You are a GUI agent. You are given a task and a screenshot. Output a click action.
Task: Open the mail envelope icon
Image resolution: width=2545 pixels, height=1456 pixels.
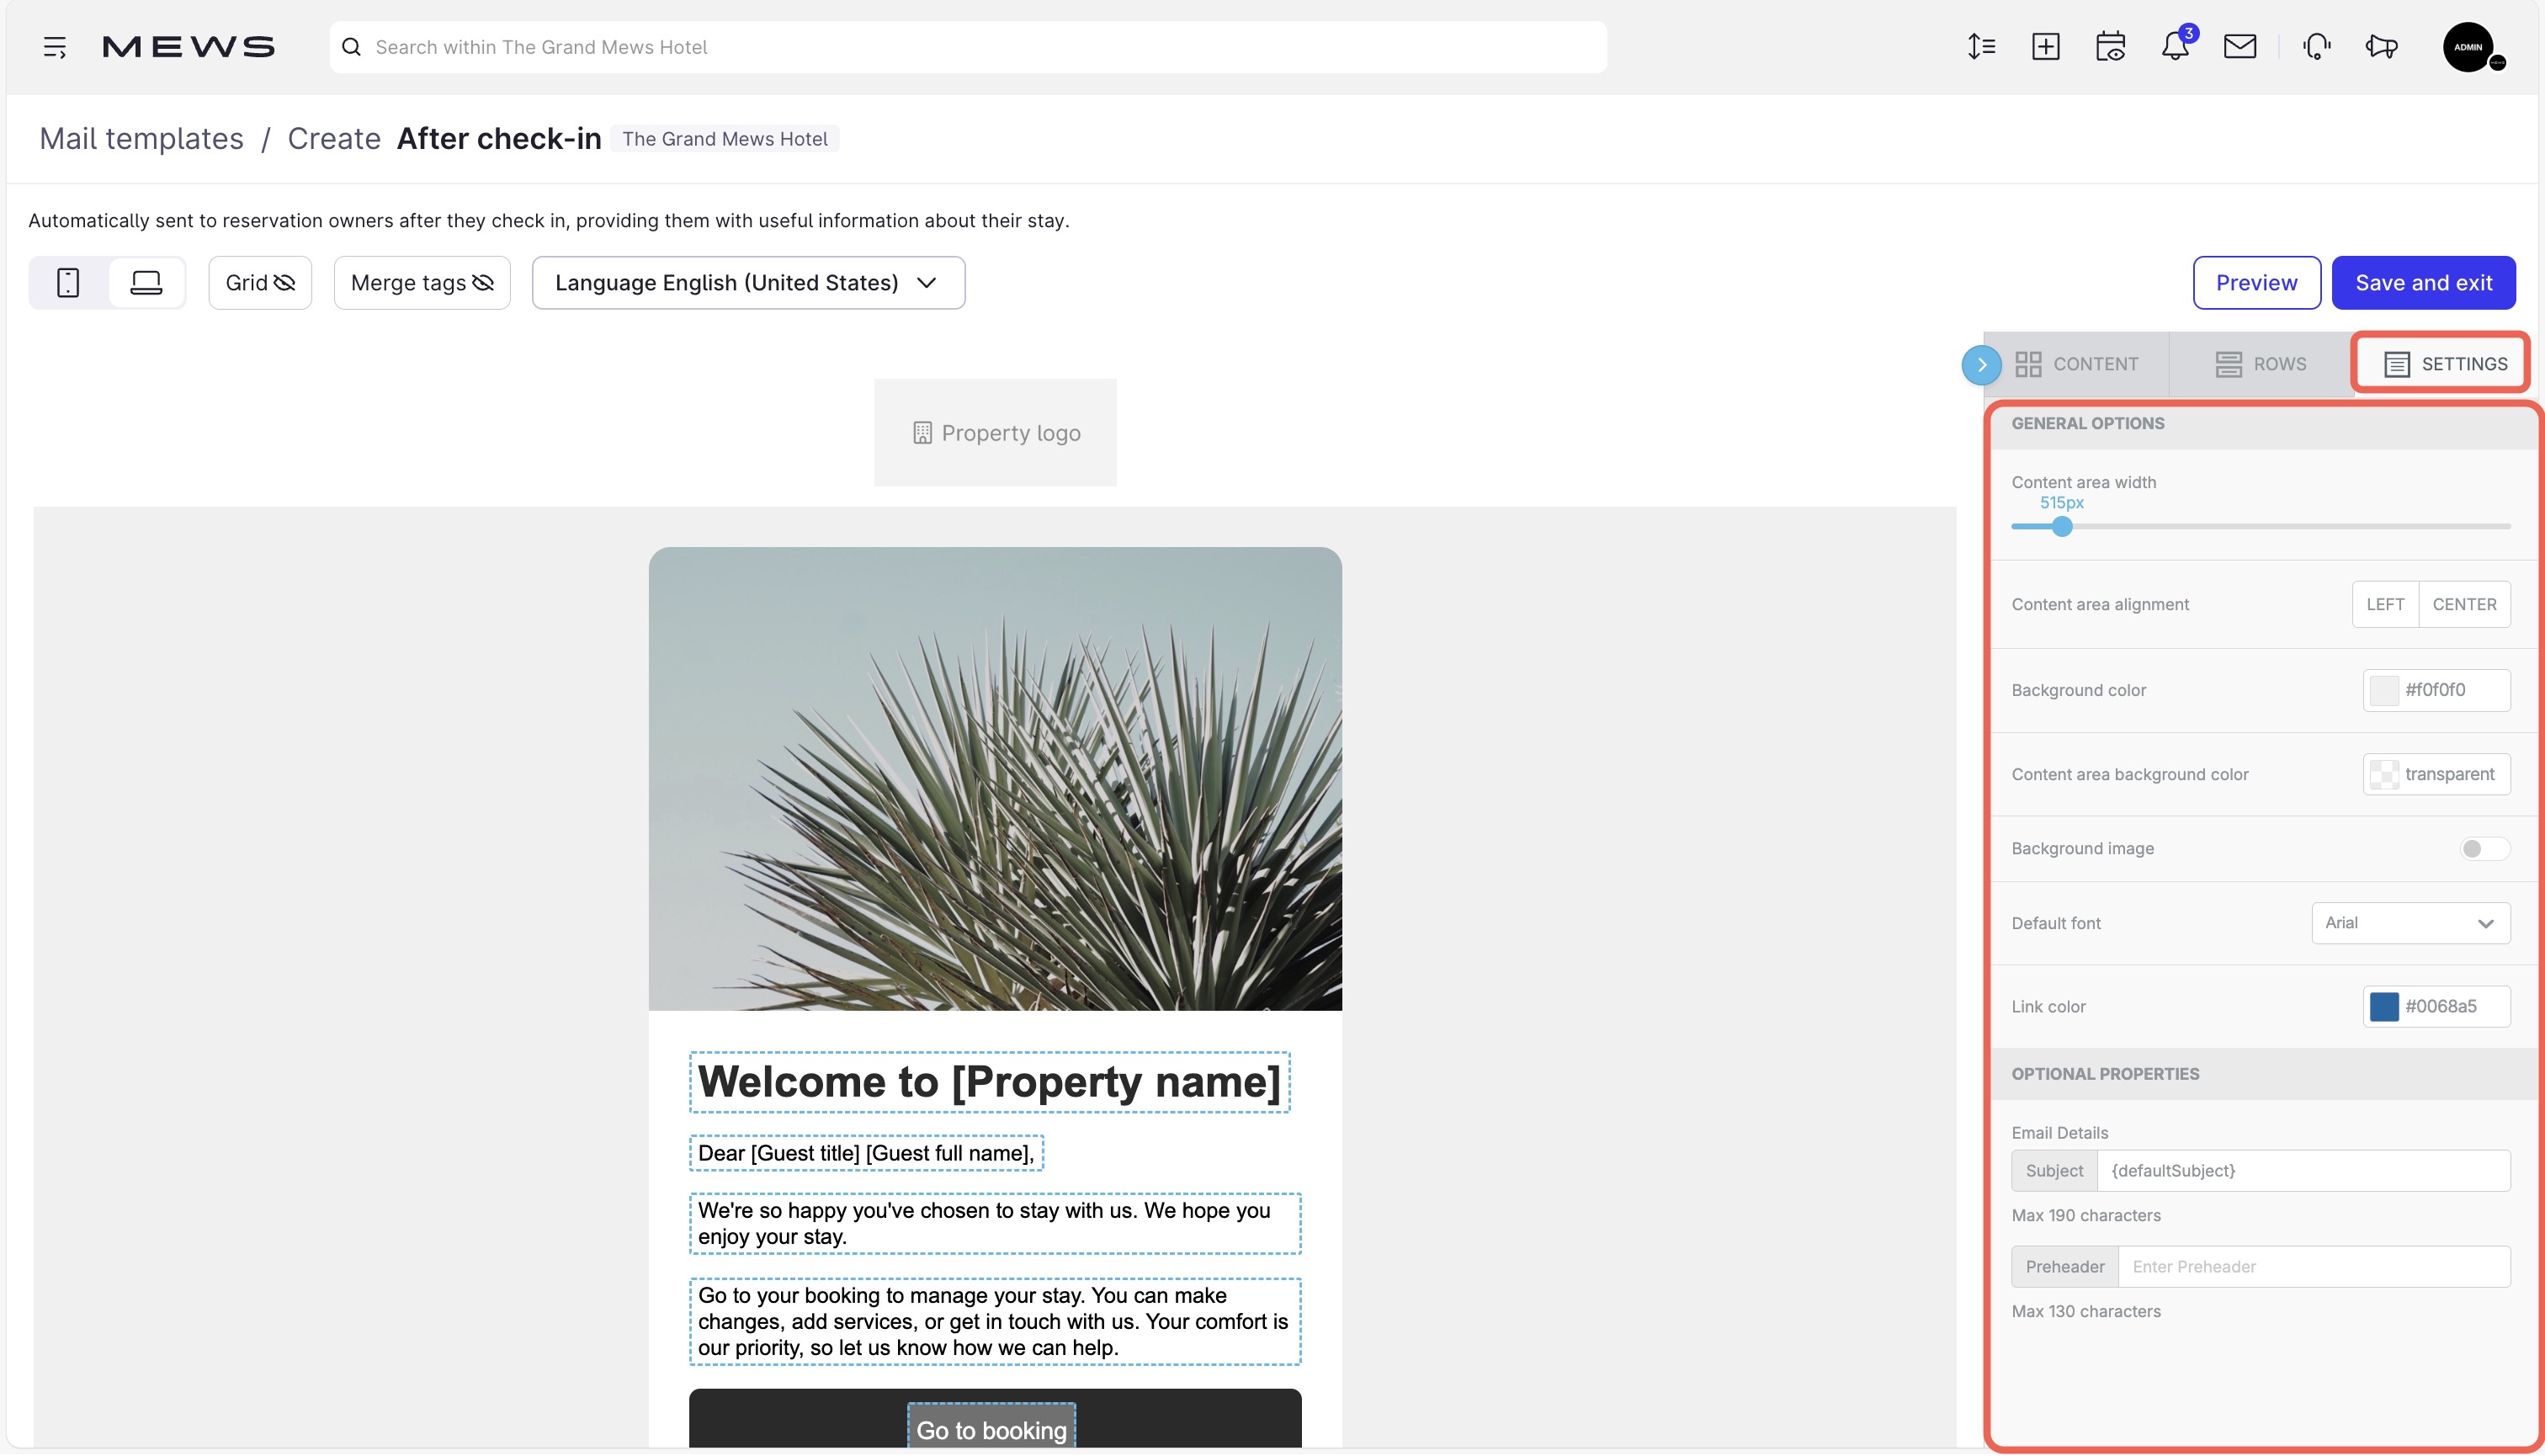click(2240, 47)
